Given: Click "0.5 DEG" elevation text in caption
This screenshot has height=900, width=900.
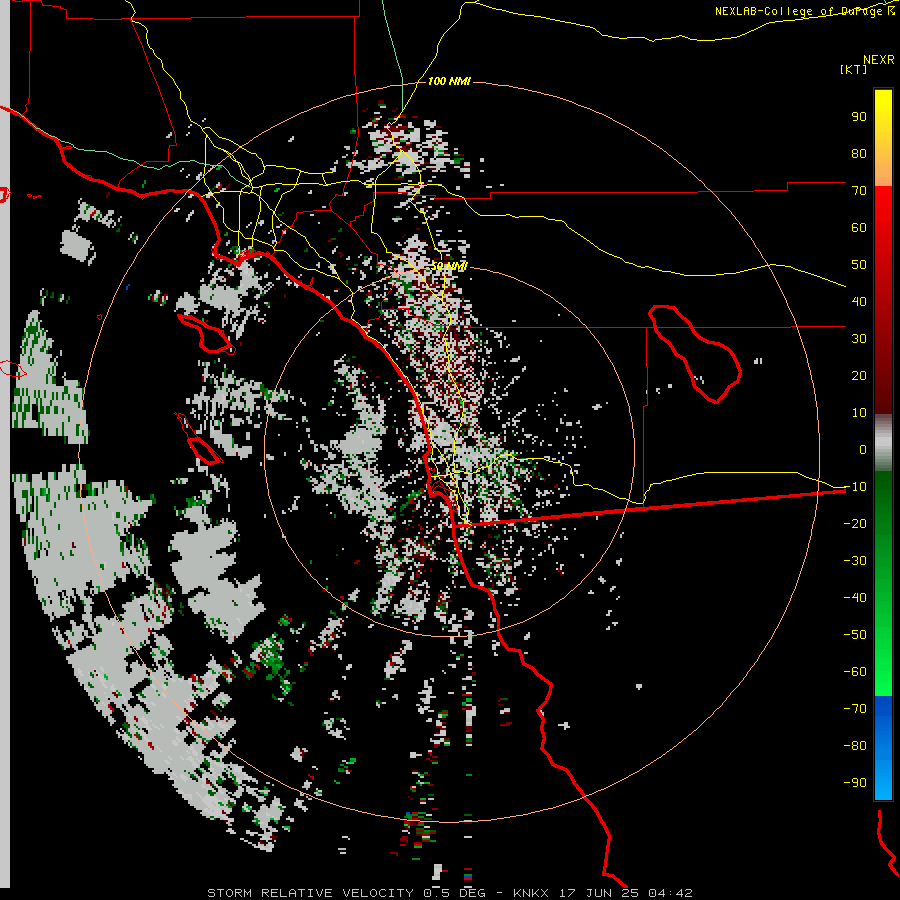Looking at the screenshot, I should (x=455, y=893).
